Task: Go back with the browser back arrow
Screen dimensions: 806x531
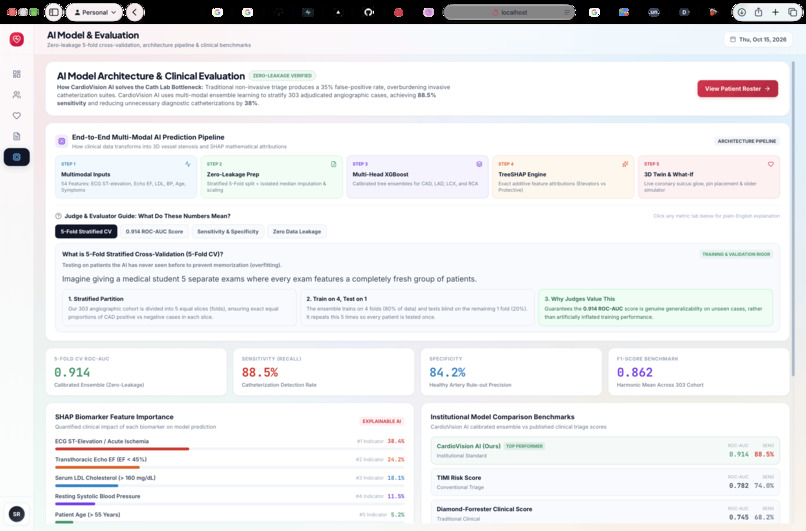Action: pos(135,12)
